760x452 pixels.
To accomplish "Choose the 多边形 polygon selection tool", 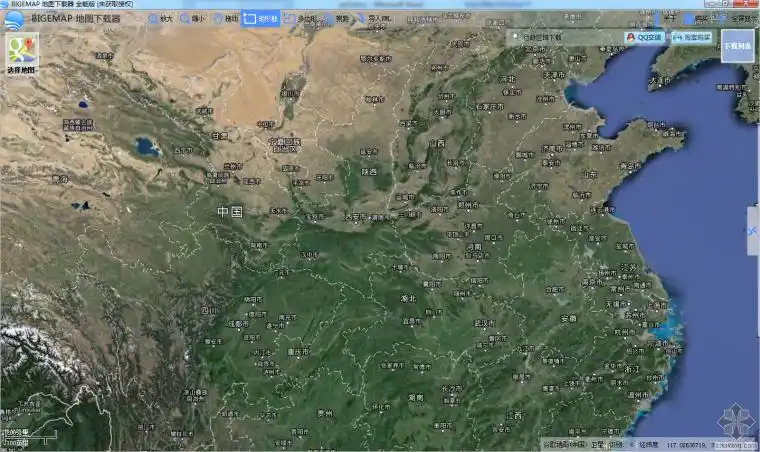I will (304, 18).
